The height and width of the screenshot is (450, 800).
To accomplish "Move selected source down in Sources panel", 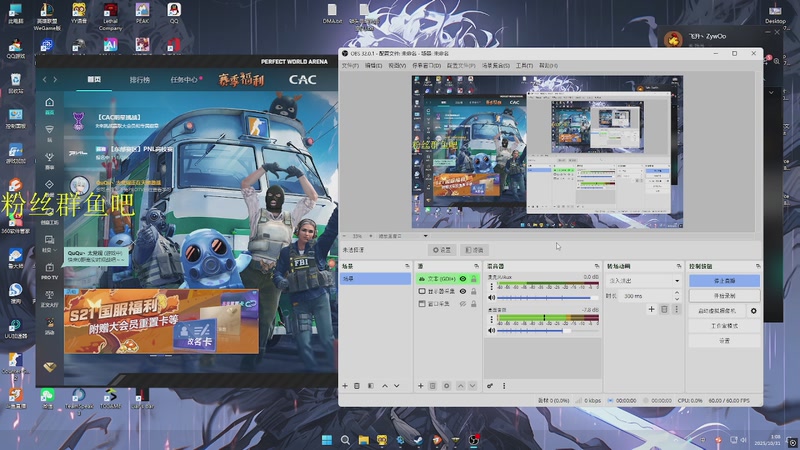I will (x=472, y=386).
